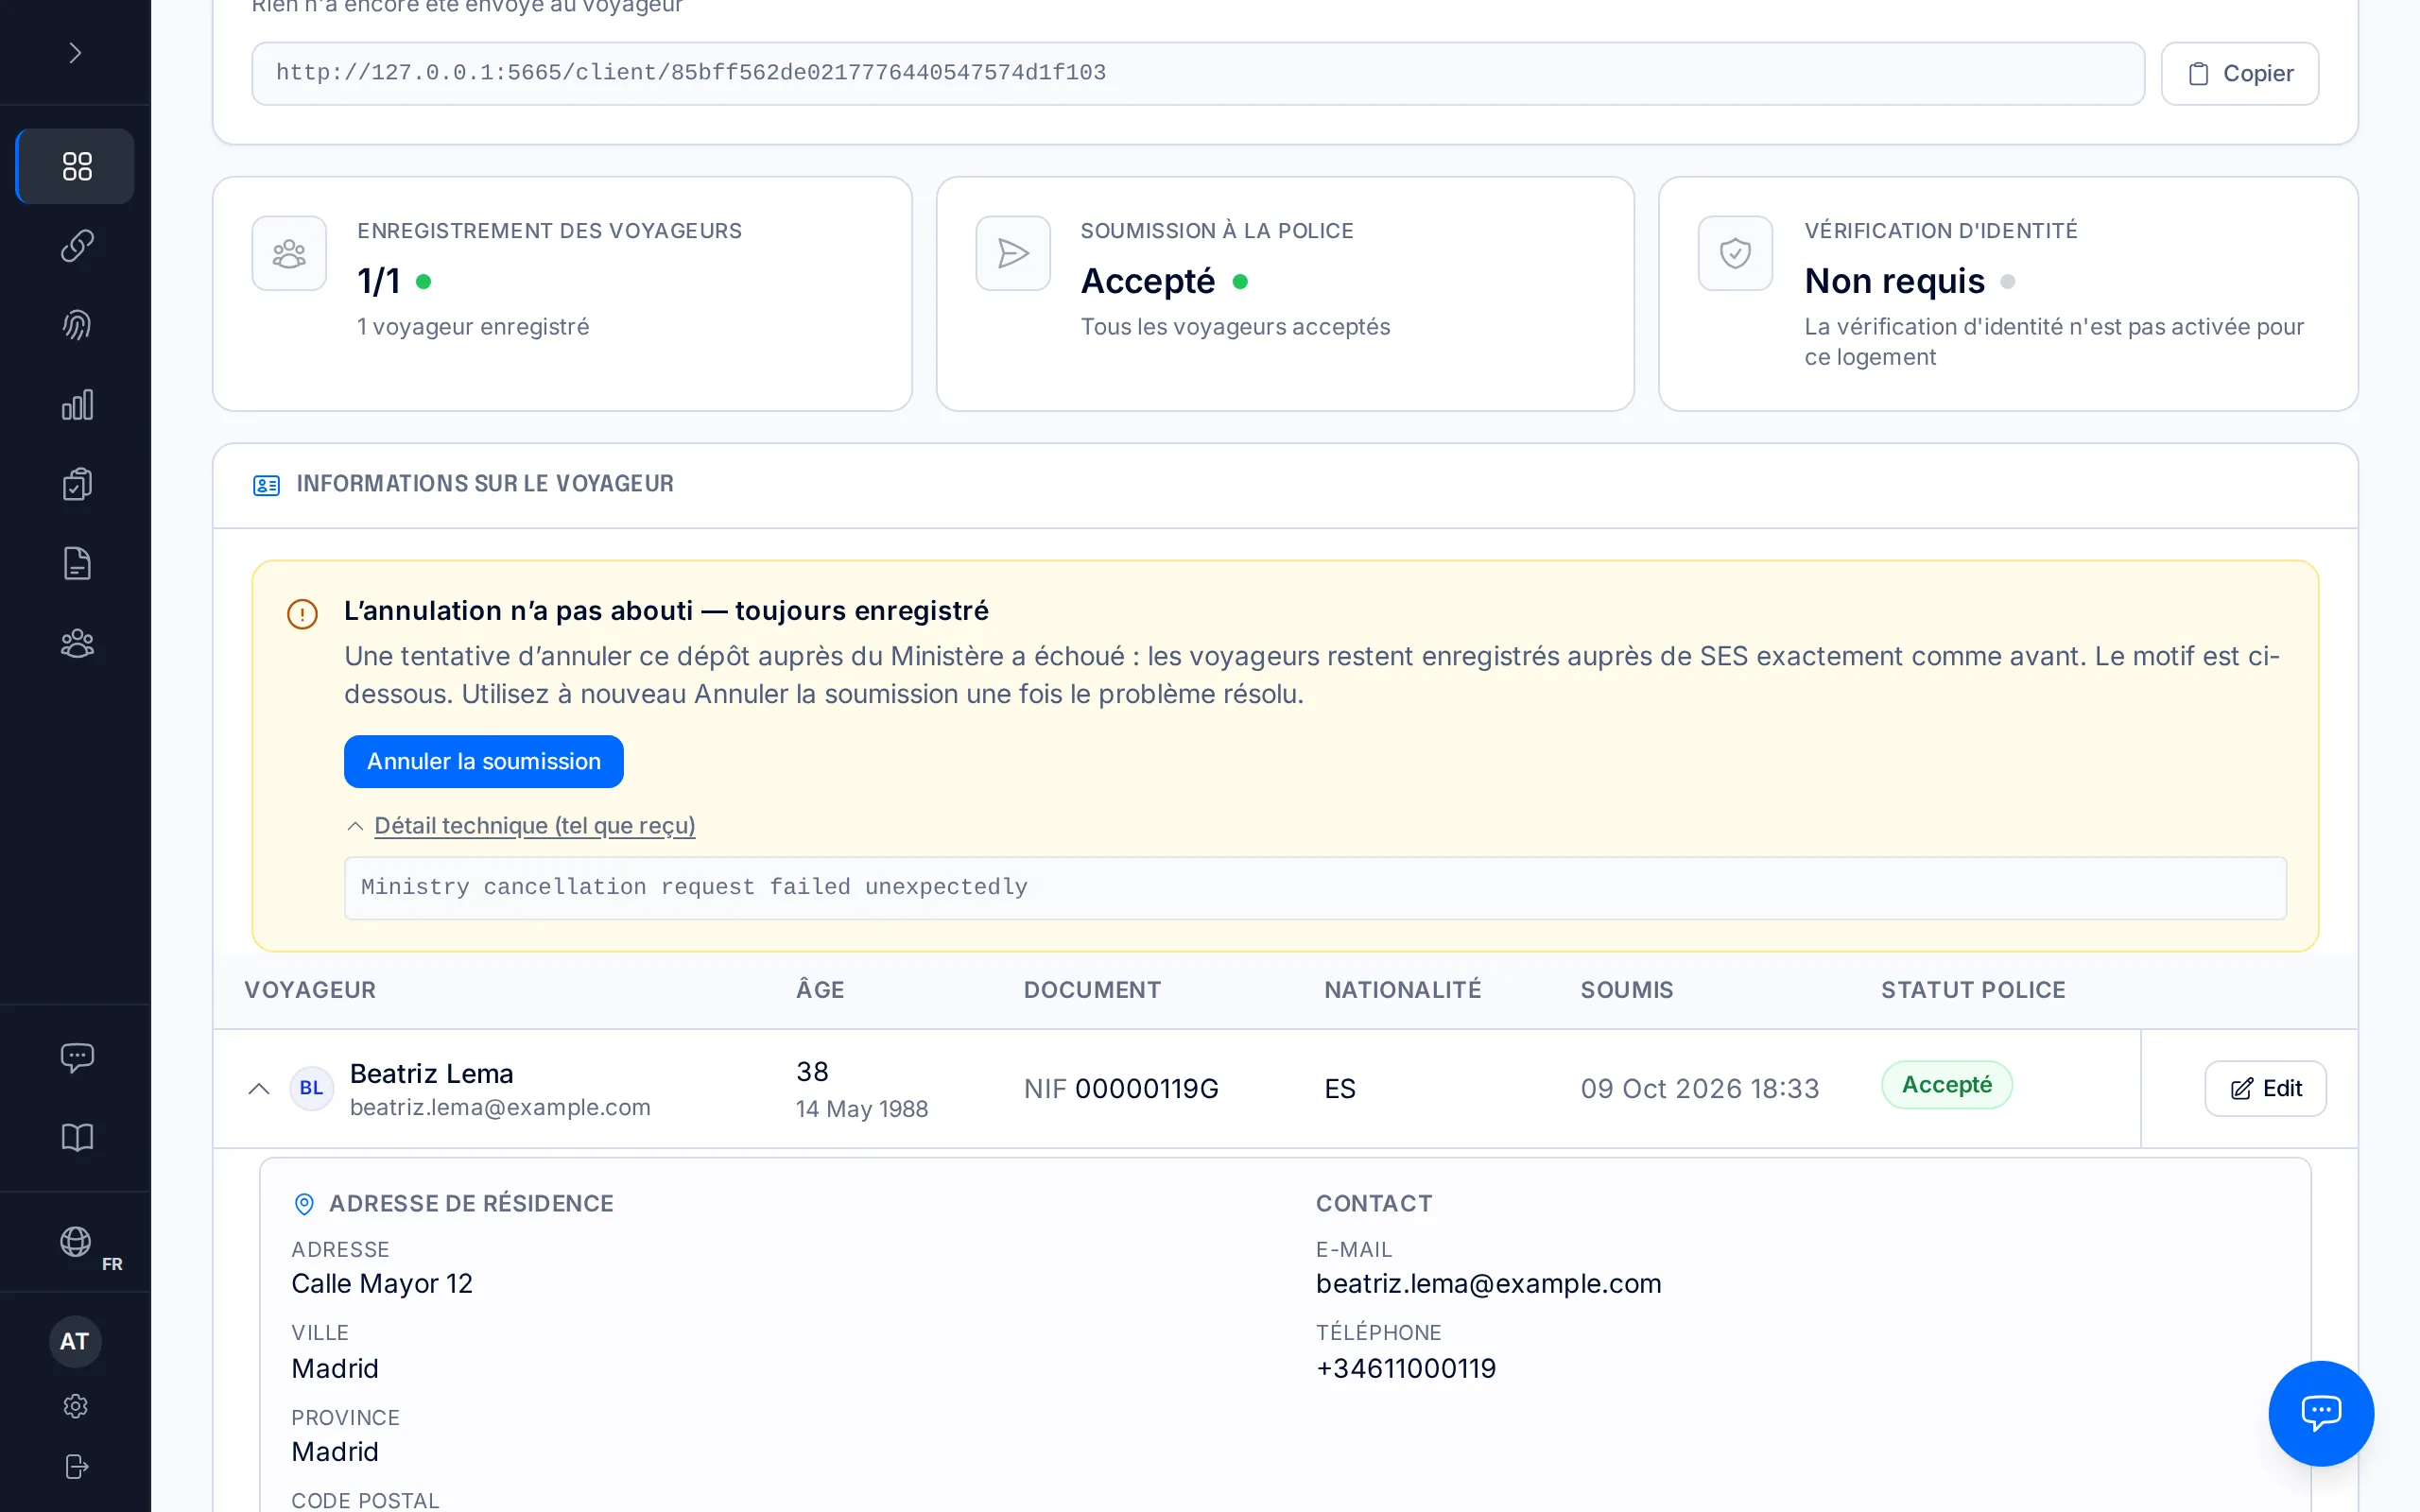Click the logout icon in sidebar
Screen dimensions: 2420x1512
pos(76,1466)
